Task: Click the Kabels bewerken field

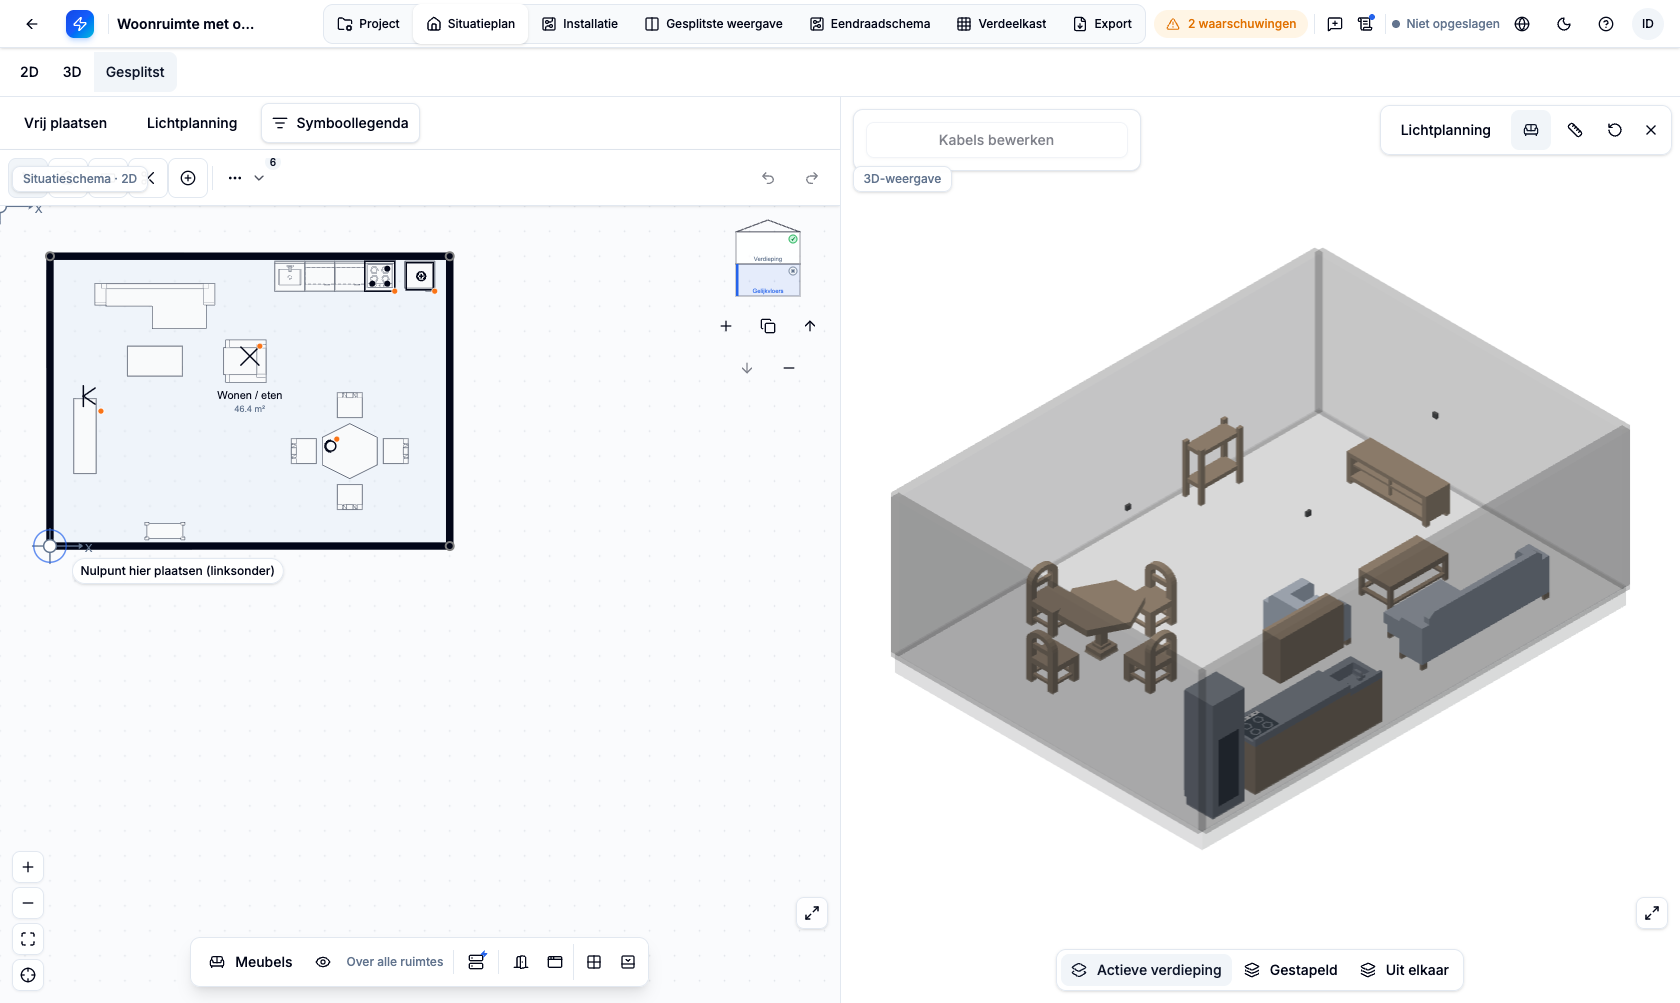Action: 996,140
